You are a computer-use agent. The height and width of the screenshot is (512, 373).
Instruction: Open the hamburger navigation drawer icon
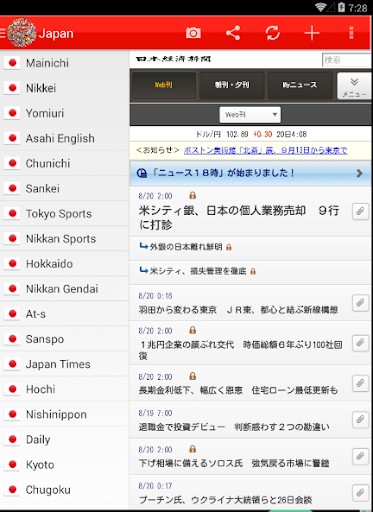(x=2, y=33)
